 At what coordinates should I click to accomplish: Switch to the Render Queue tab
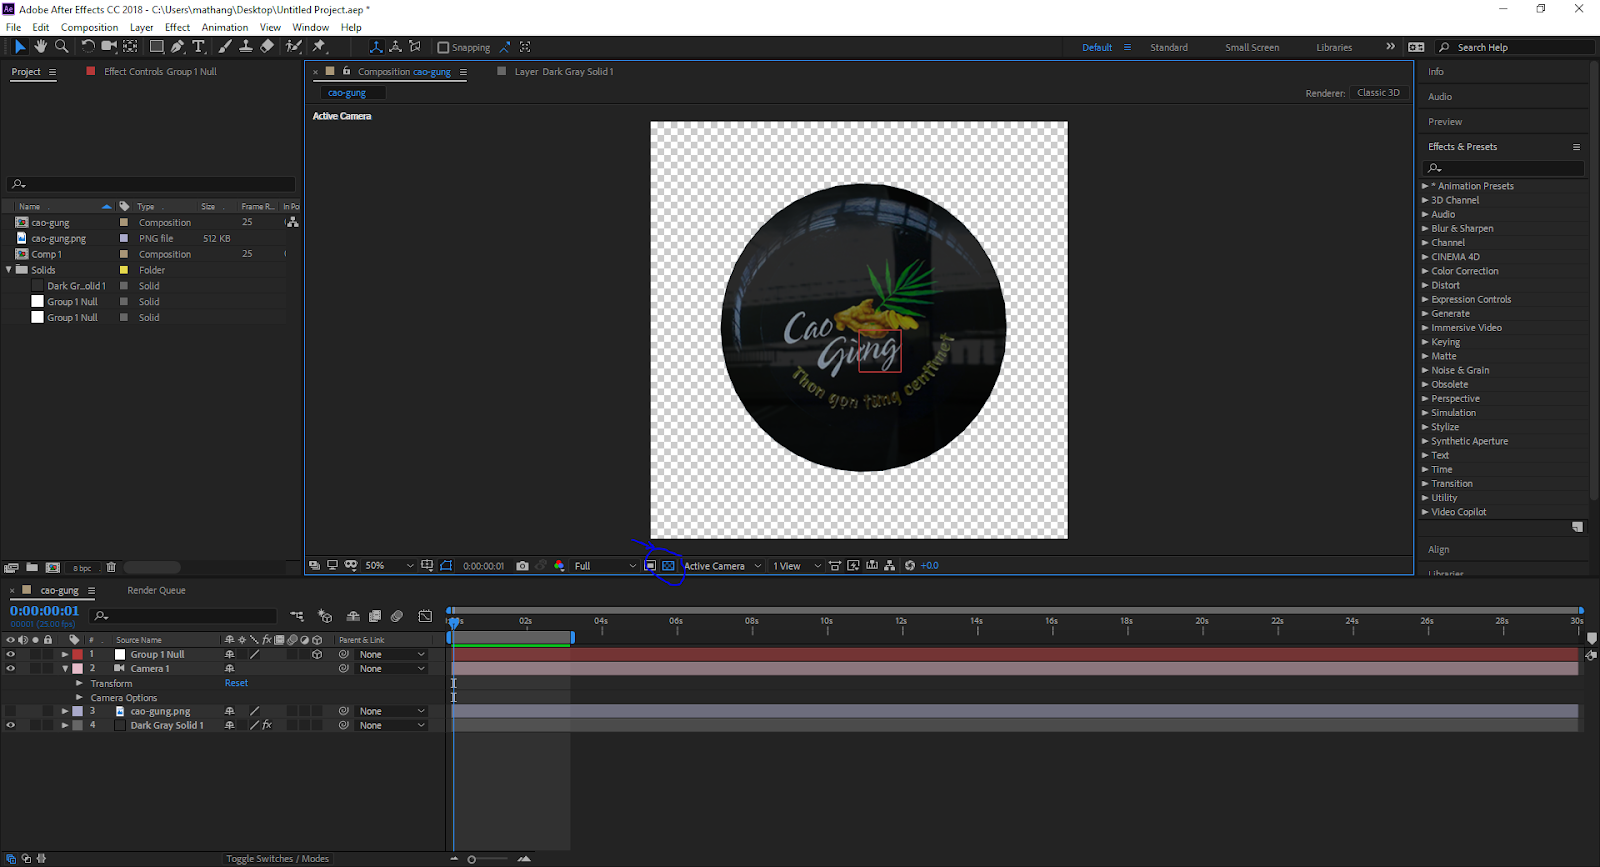click(156, 590)
